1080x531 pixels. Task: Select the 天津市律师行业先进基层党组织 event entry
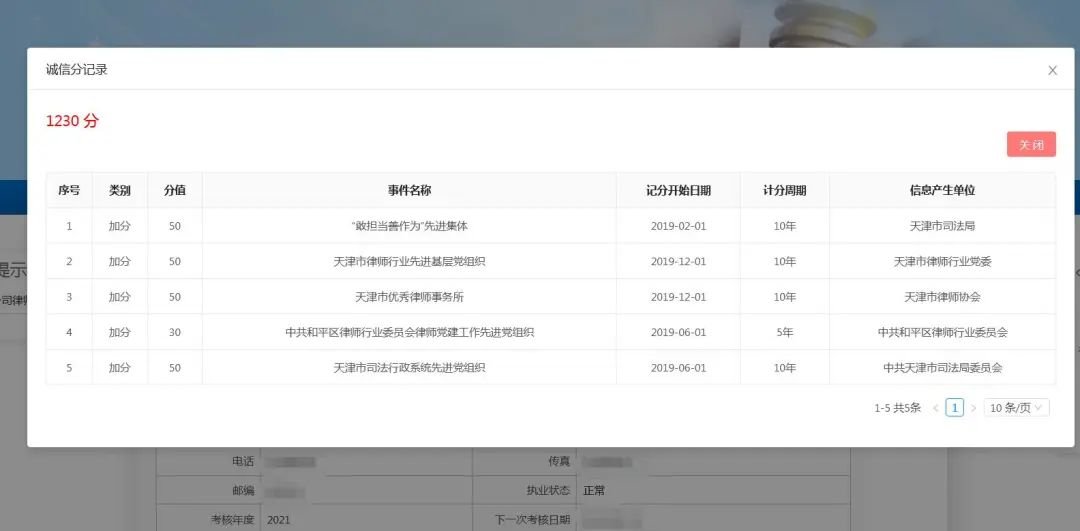tap(409, 262)
